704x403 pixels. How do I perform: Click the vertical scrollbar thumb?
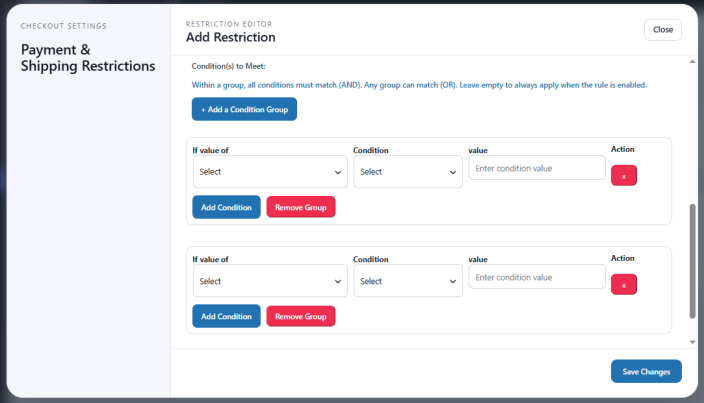pyautogui.click(x=692, y=261)
